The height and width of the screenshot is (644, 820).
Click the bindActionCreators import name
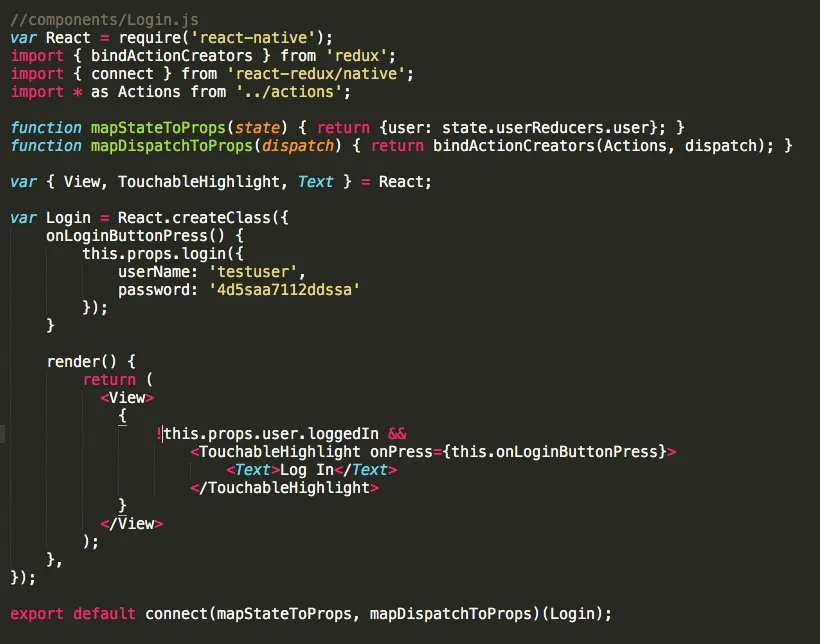pyautogui.click(x=172, y=55)
